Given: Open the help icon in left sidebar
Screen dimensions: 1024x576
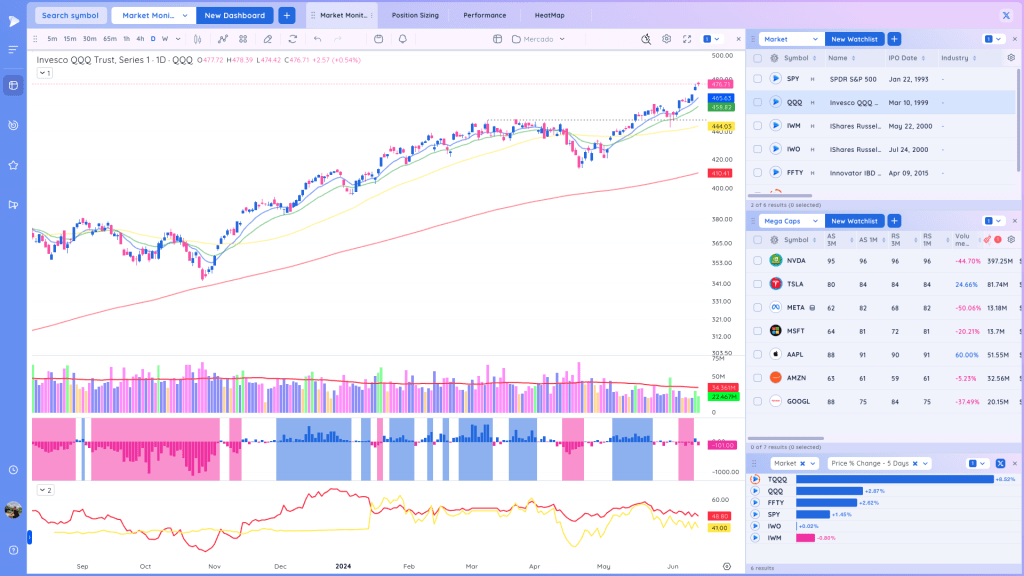Looking at the screenshot, I should coord(13,551).
